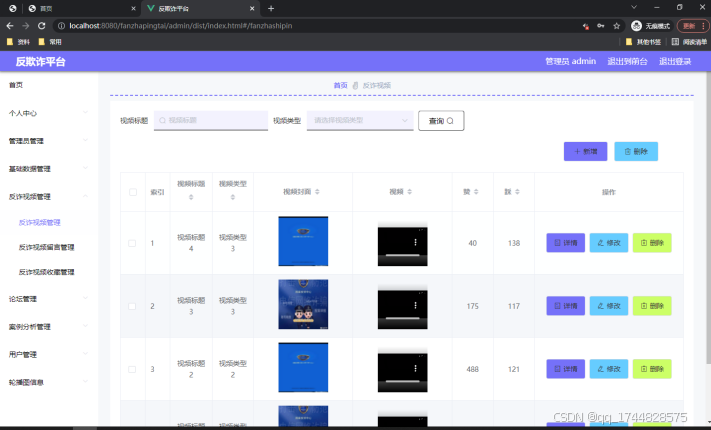Click the key password icon in address bar
This screenshot has height=430, width=711.
tap(601, 26)
